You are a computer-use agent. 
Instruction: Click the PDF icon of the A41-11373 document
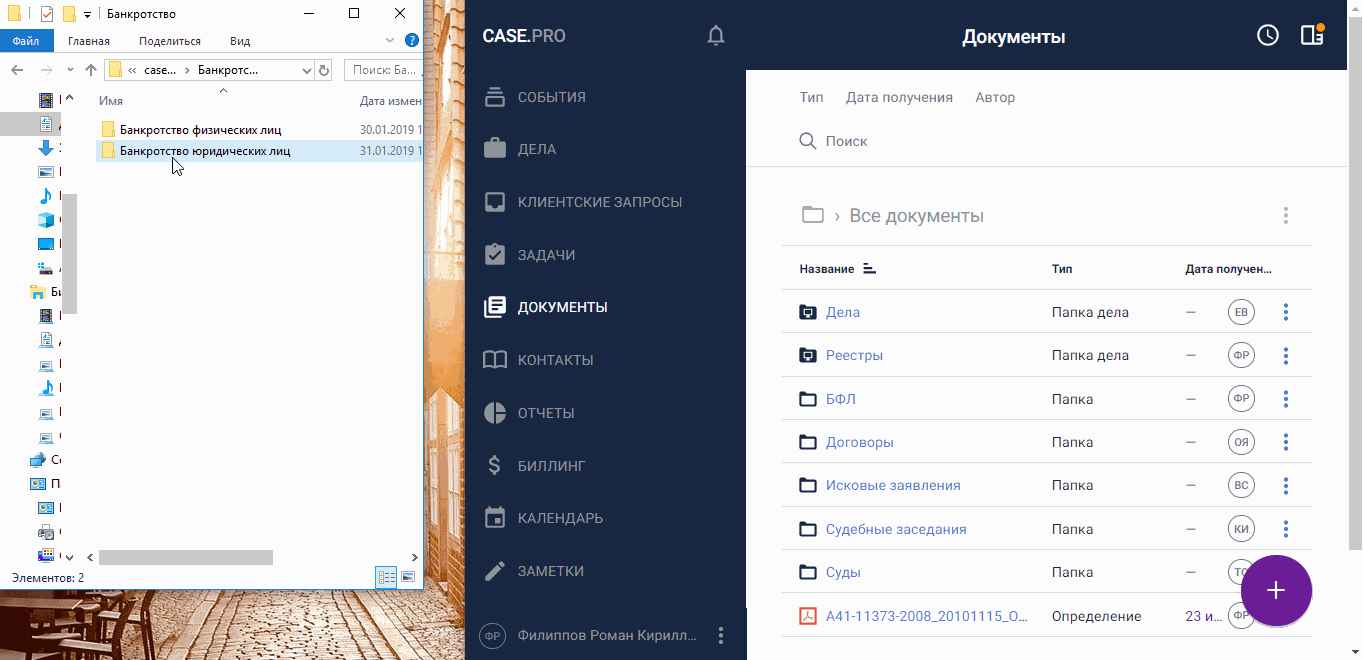808,616
